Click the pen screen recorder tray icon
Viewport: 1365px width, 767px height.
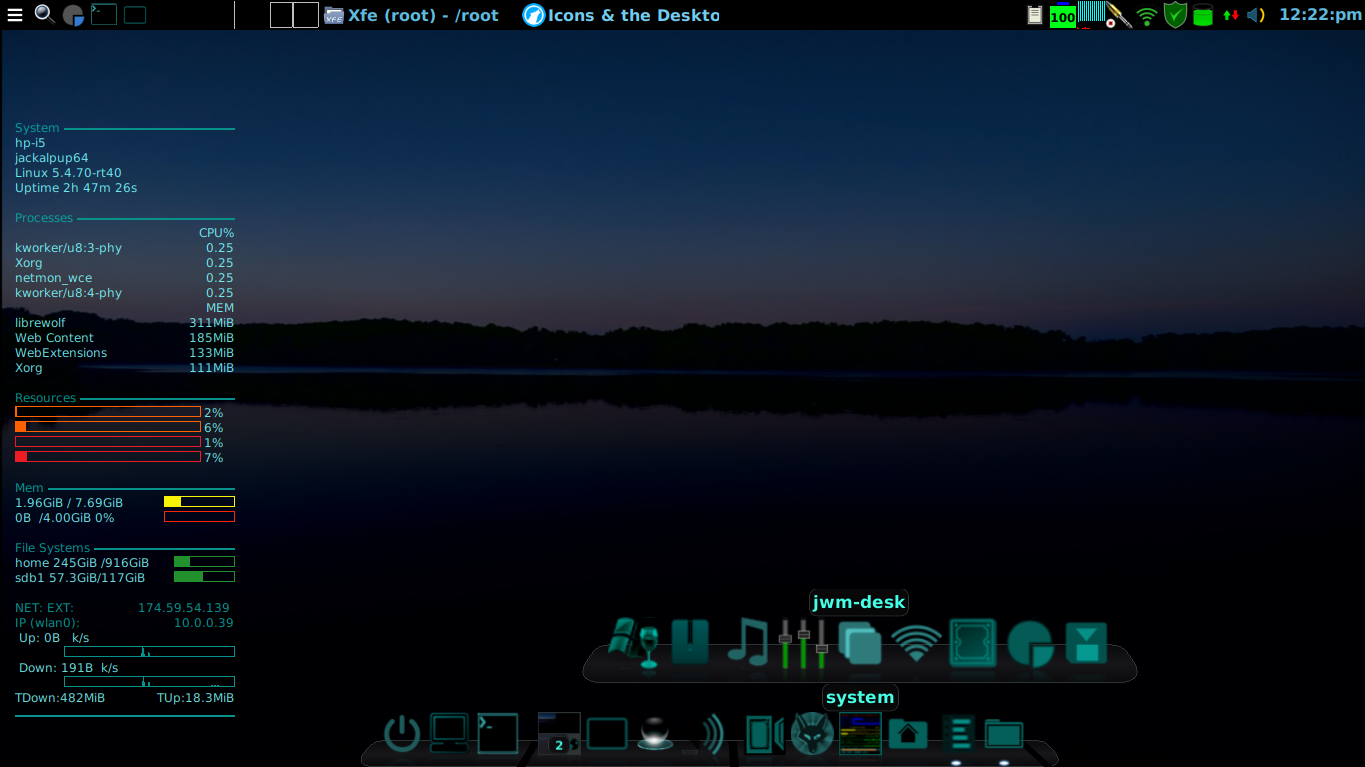1118,16
